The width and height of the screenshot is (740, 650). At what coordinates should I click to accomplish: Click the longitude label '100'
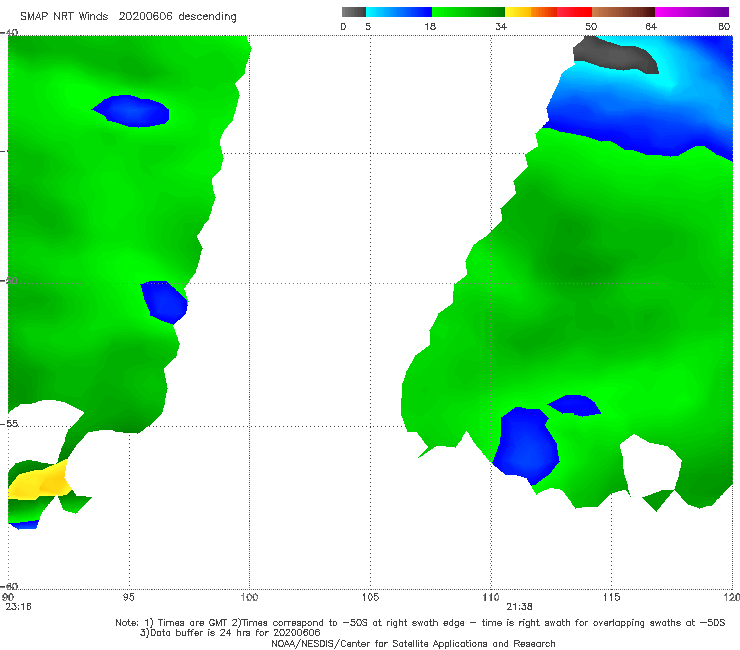tap(249, 597)
